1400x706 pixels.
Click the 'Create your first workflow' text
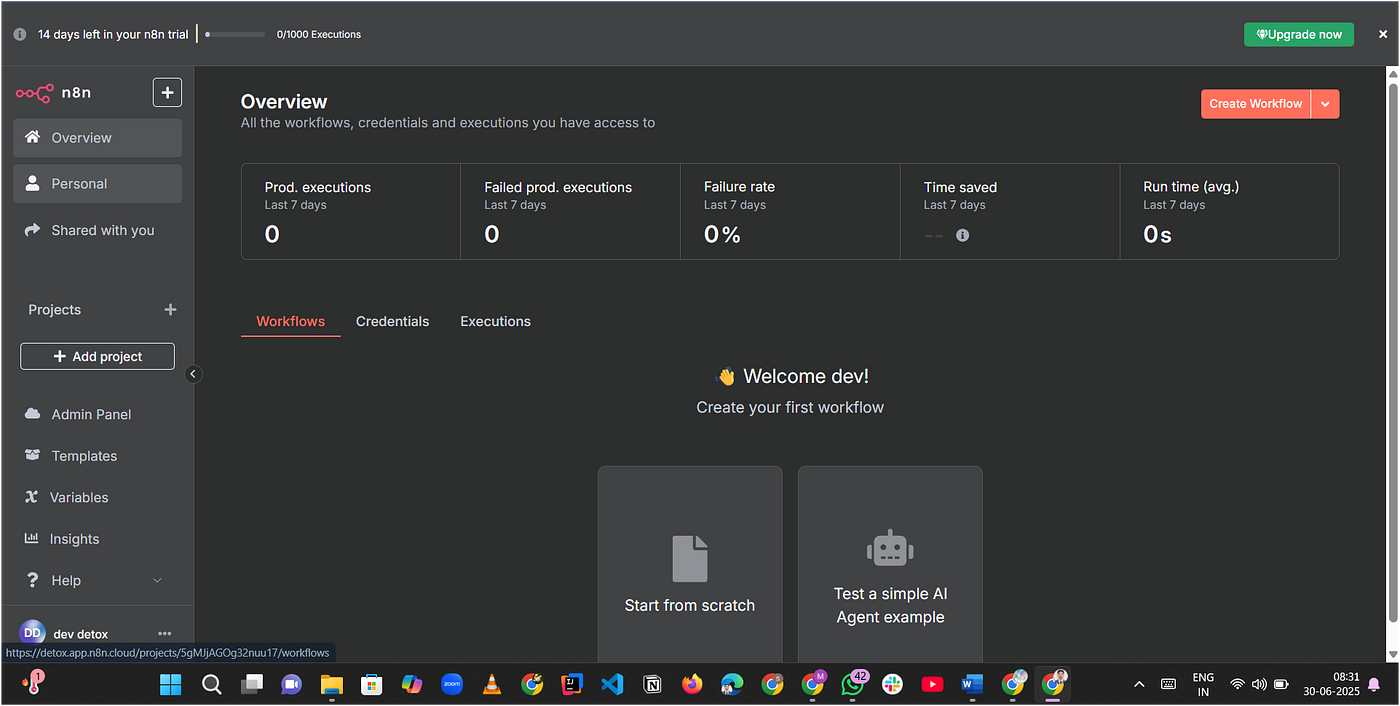[x=790, y=407]
